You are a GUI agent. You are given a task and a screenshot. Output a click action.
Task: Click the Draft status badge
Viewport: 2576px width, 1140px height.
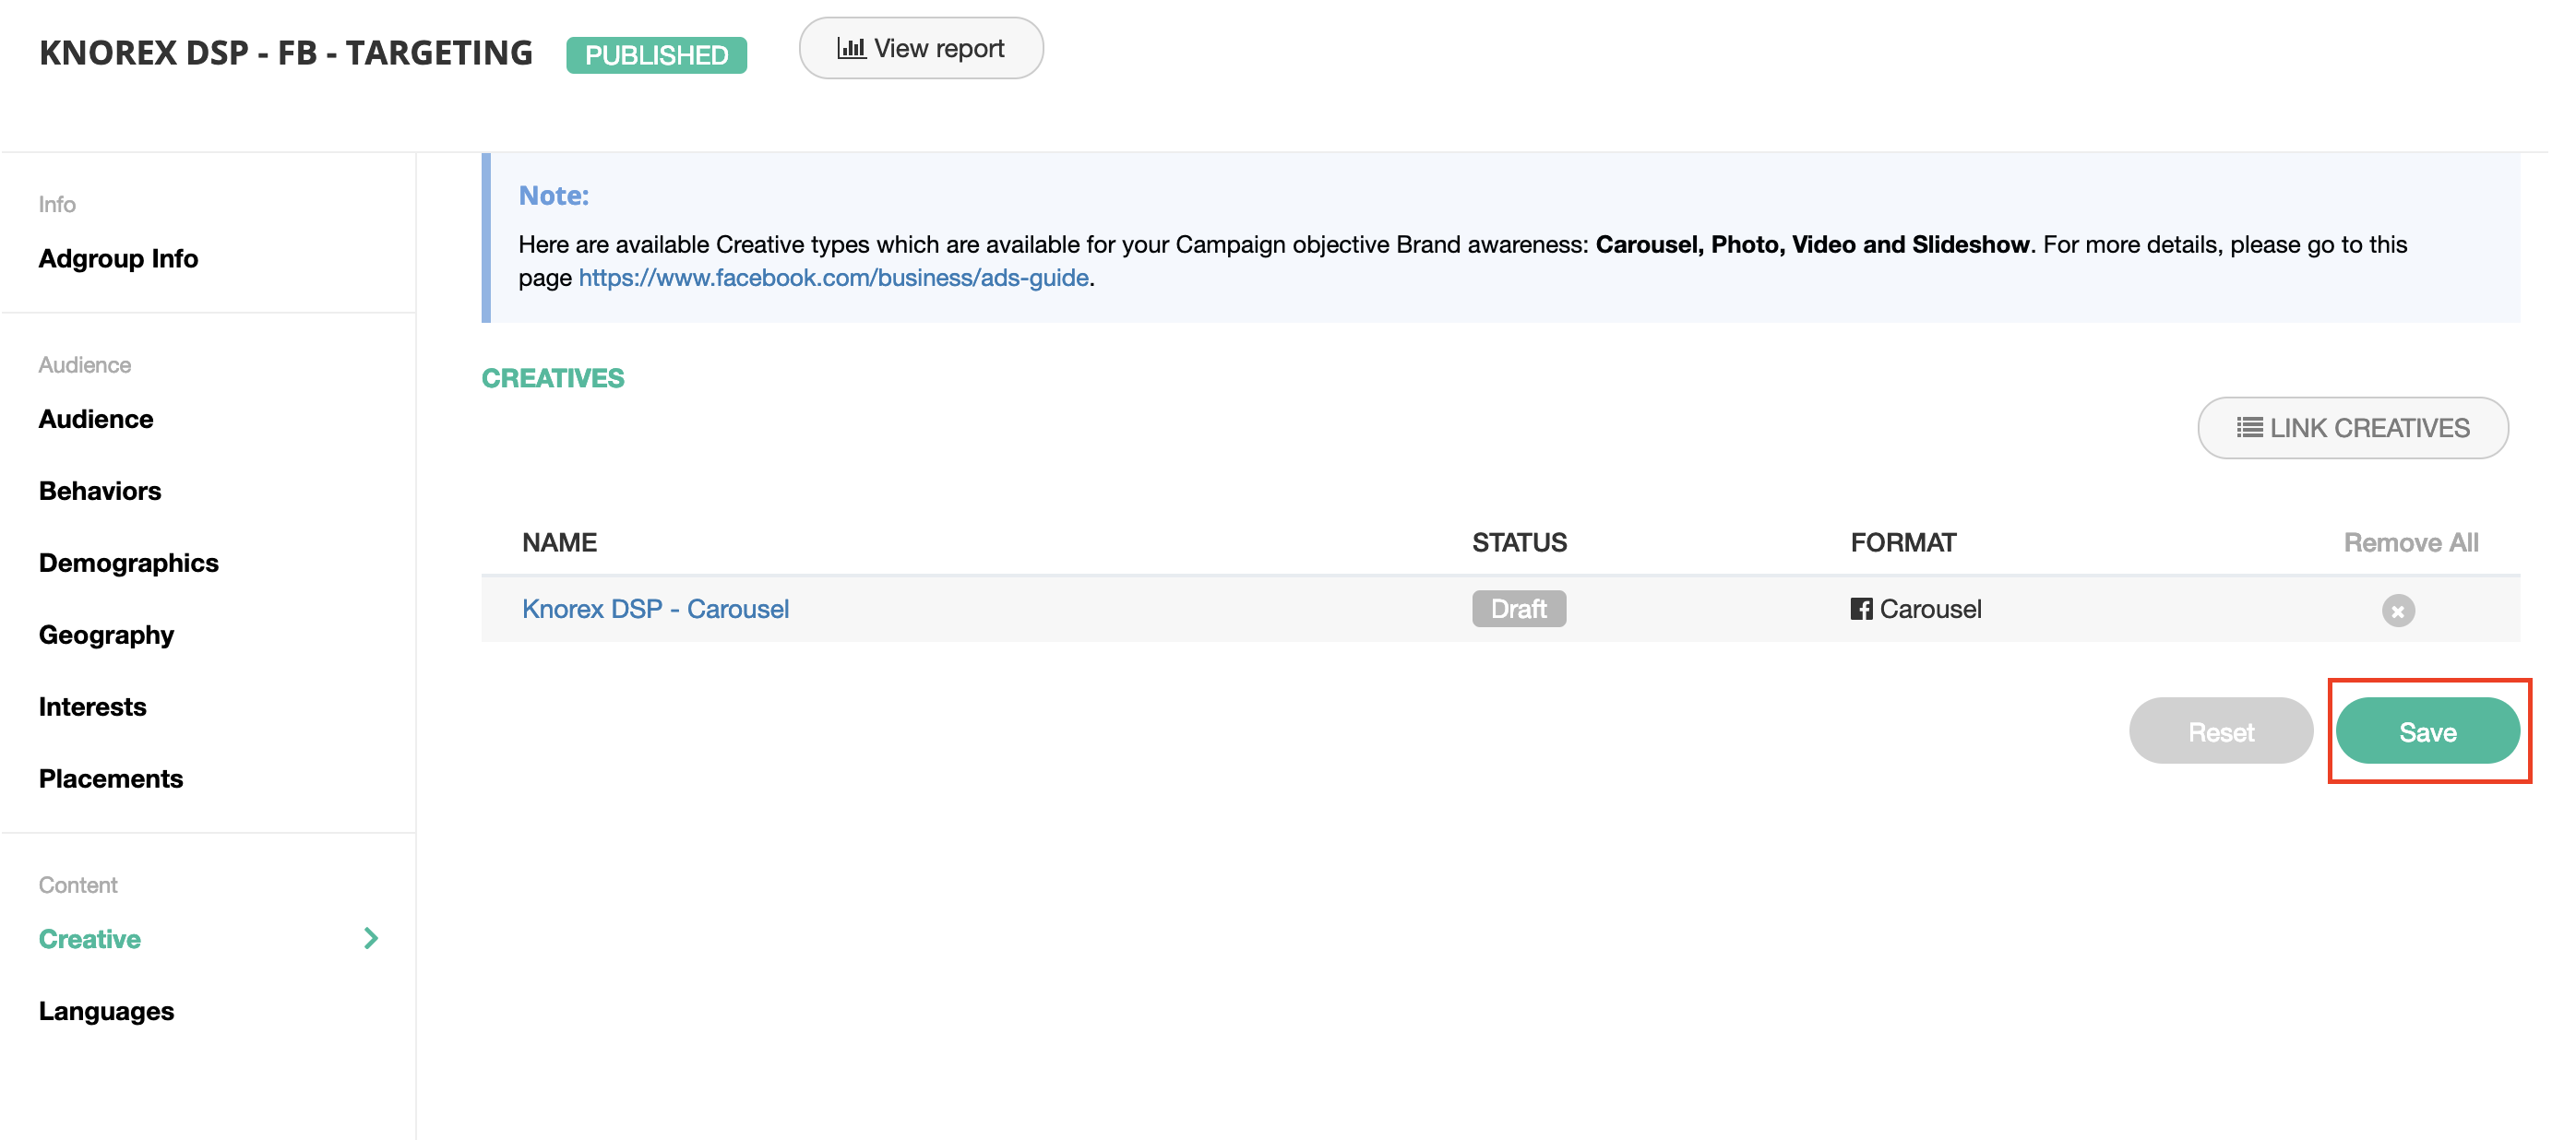tap(1518, 609)
